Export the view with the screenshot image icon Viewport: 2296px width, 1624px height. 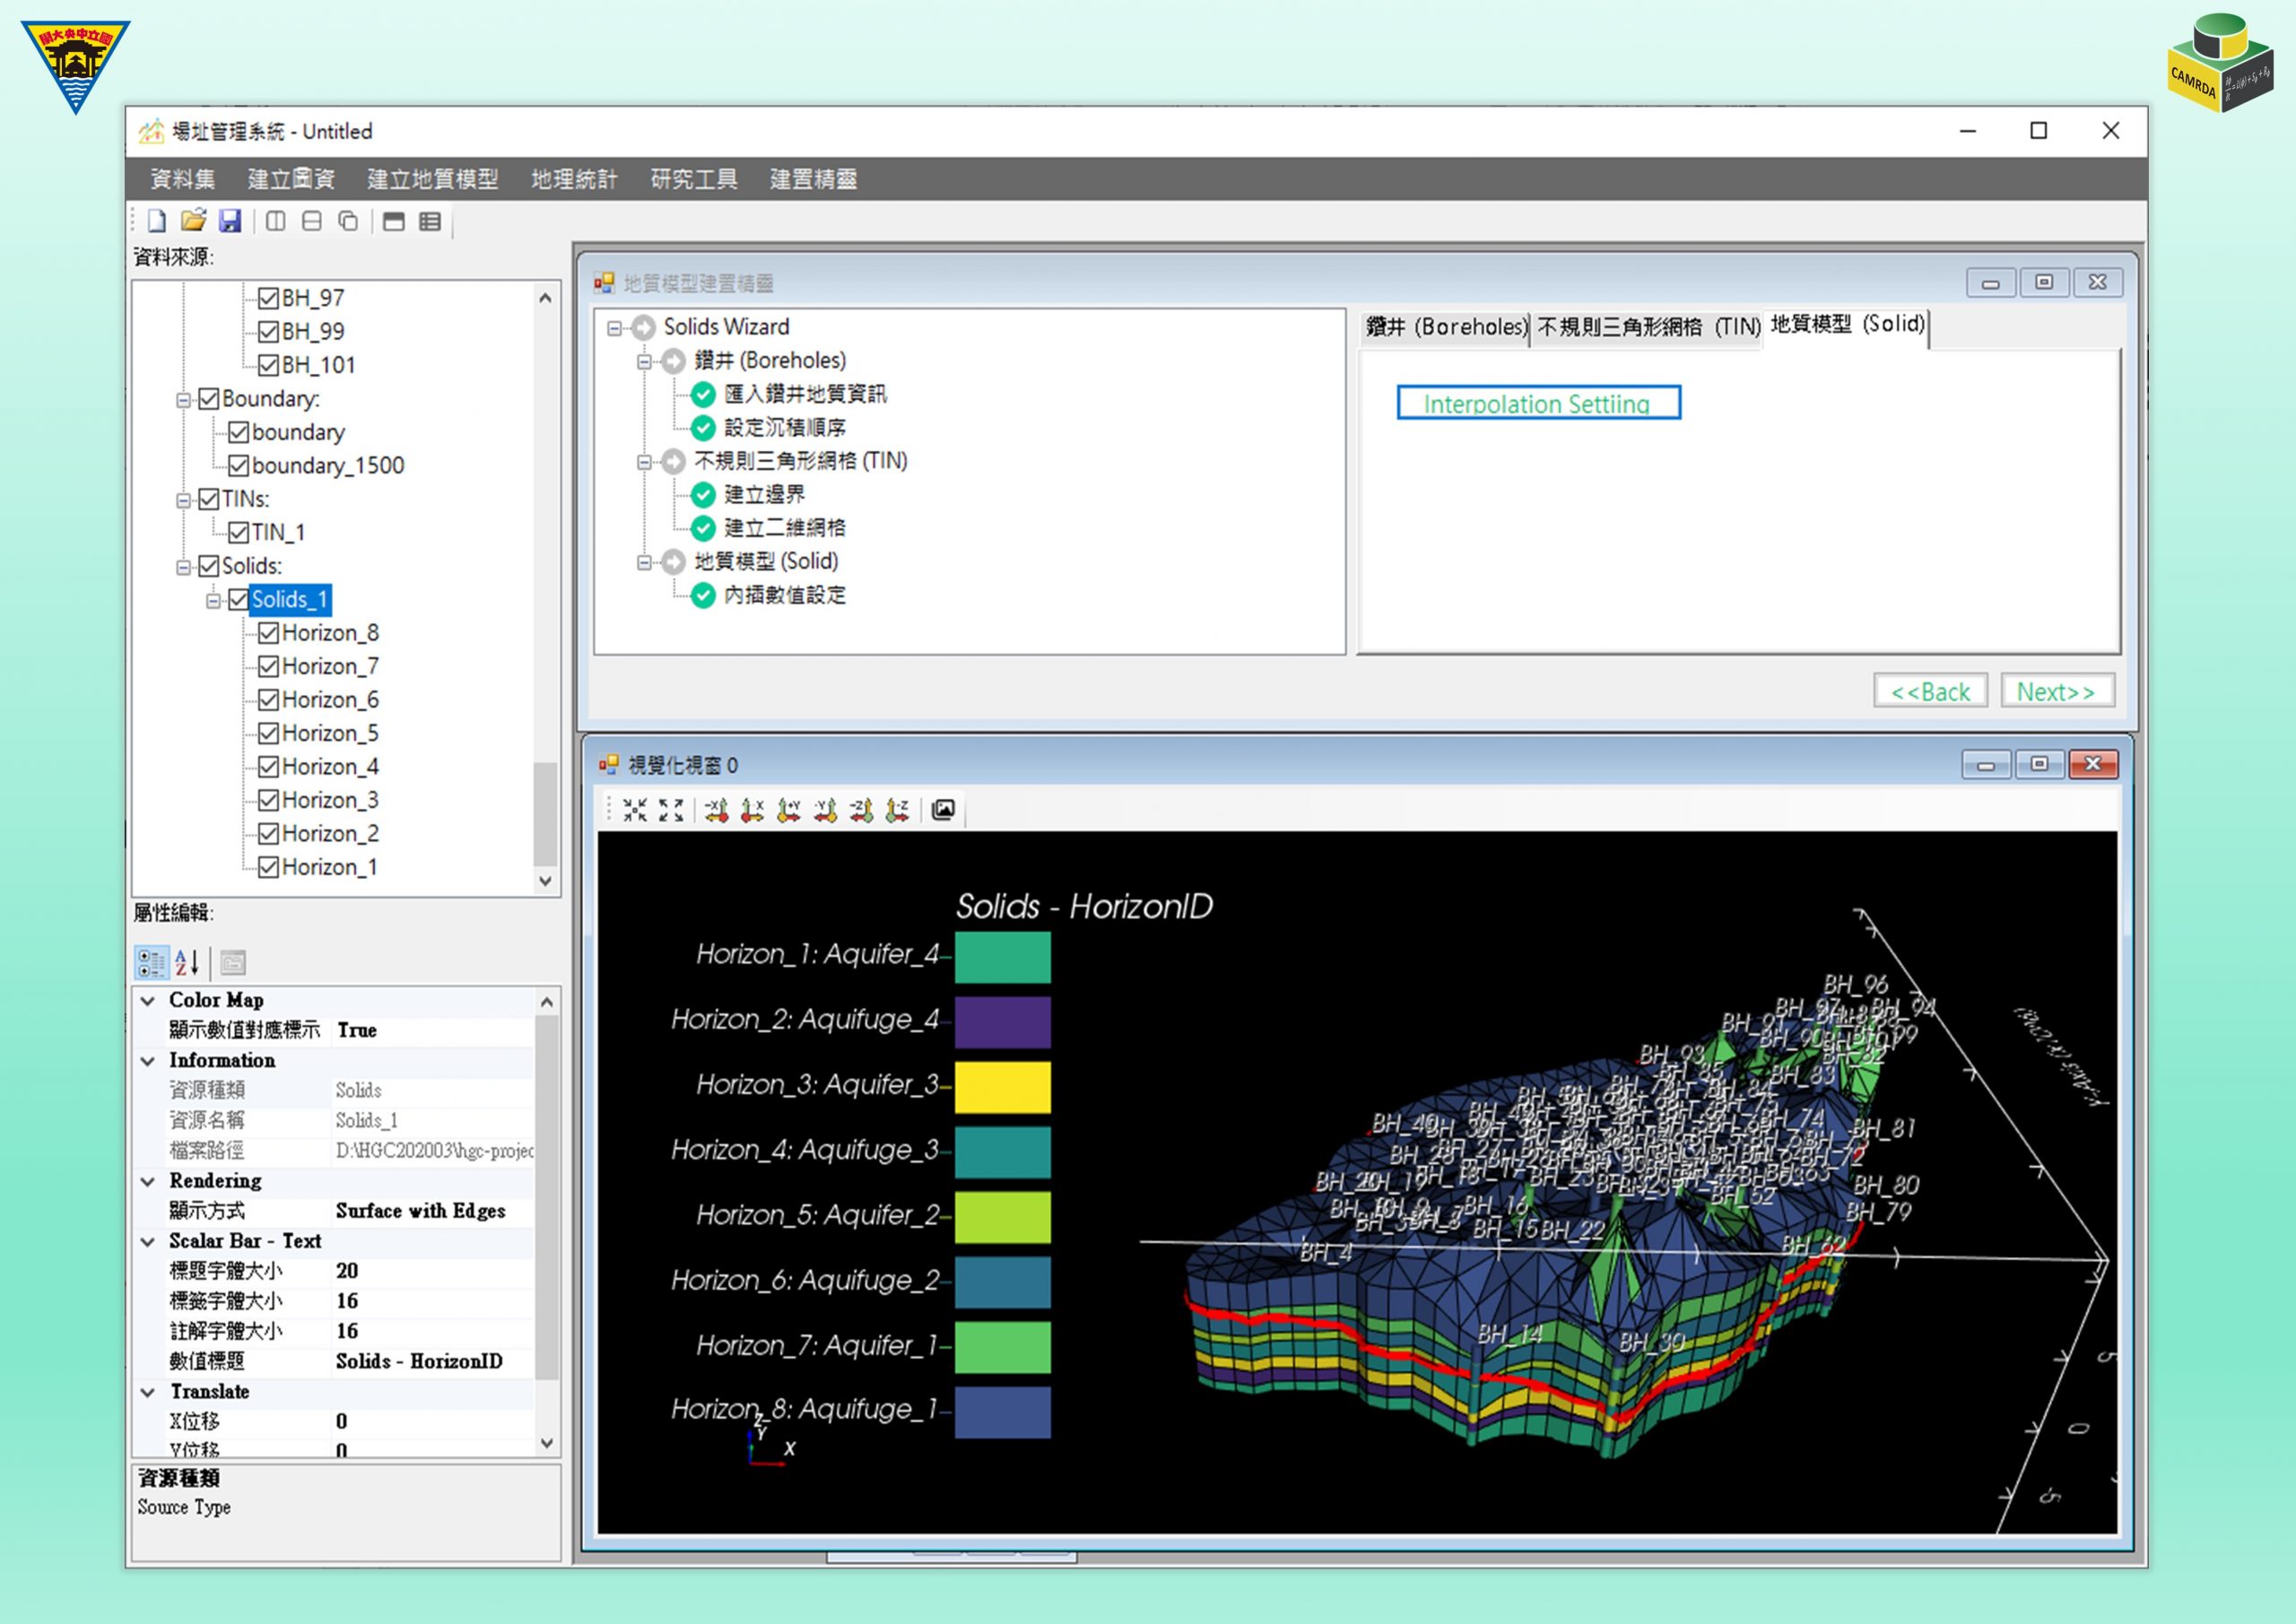943,810
